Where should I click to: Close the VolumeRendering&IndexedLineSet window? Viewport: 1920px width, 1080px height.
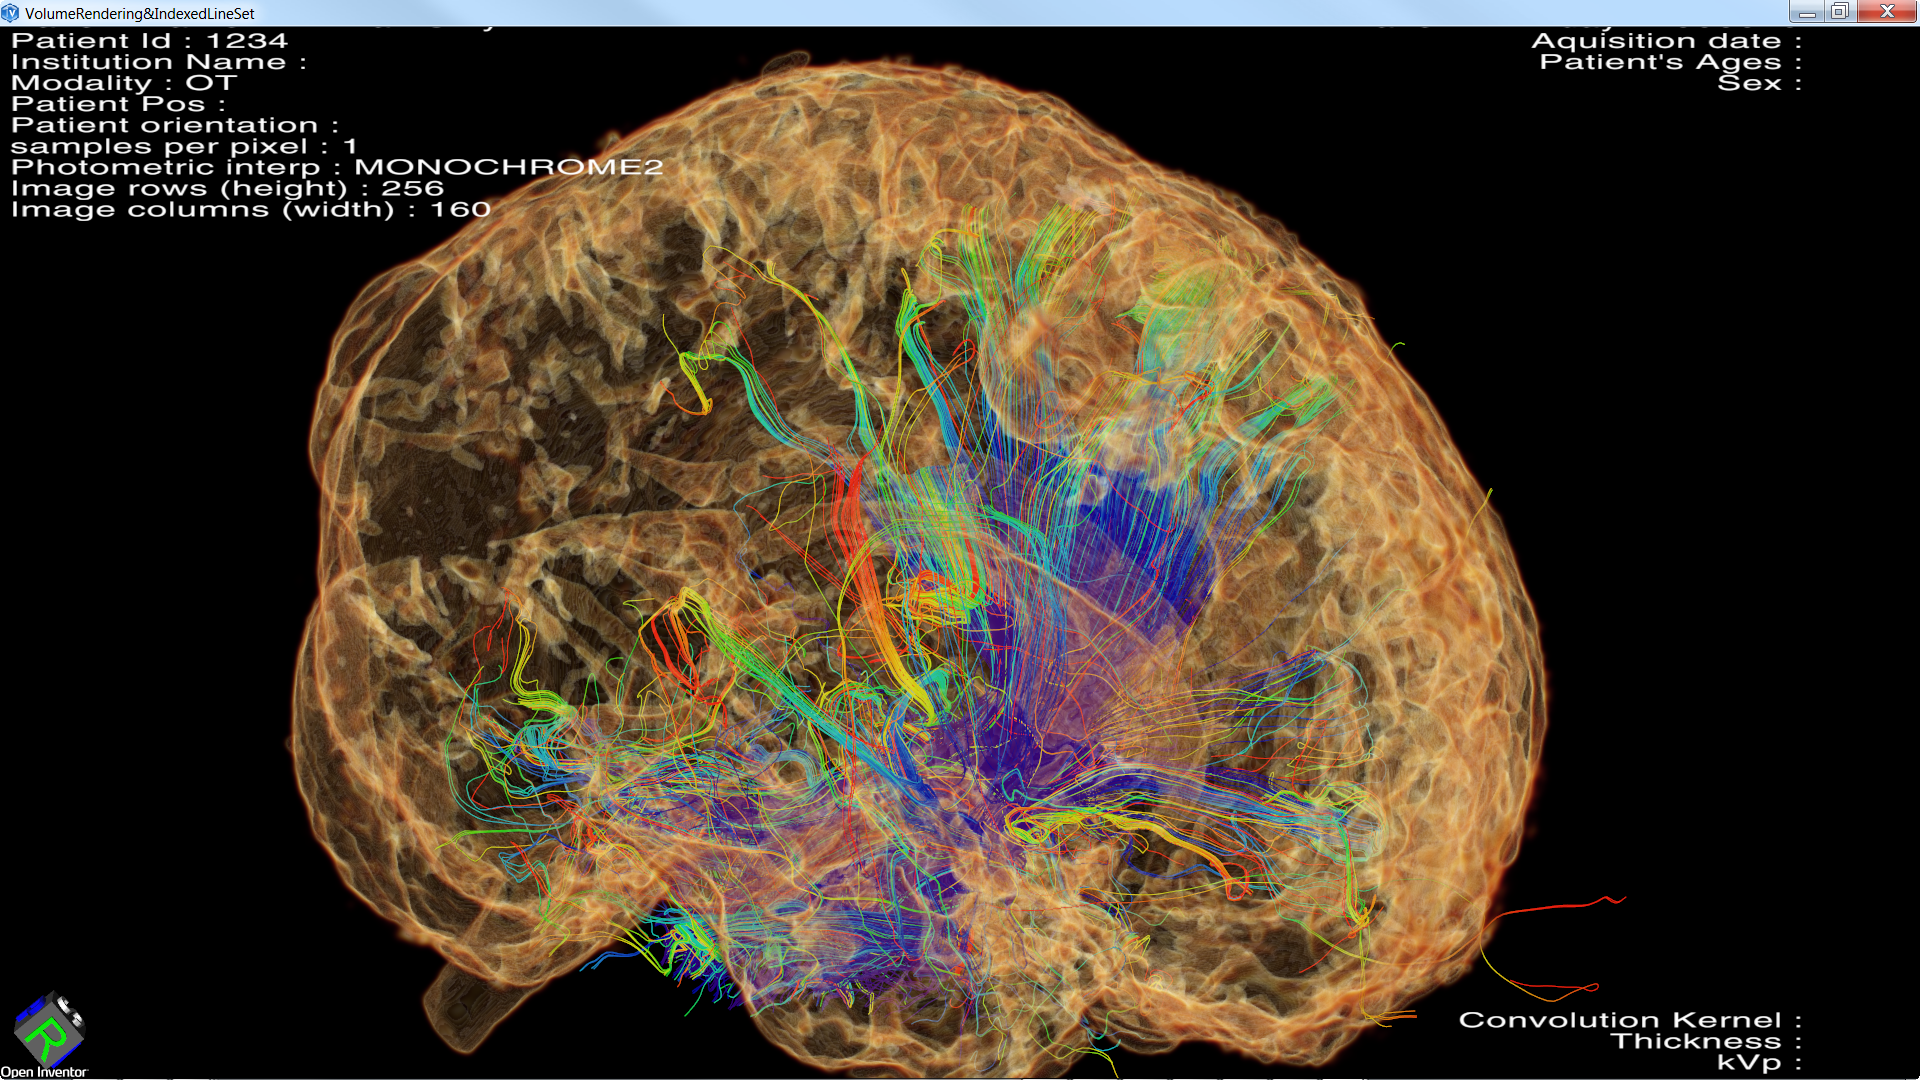tap(1887, 12)
